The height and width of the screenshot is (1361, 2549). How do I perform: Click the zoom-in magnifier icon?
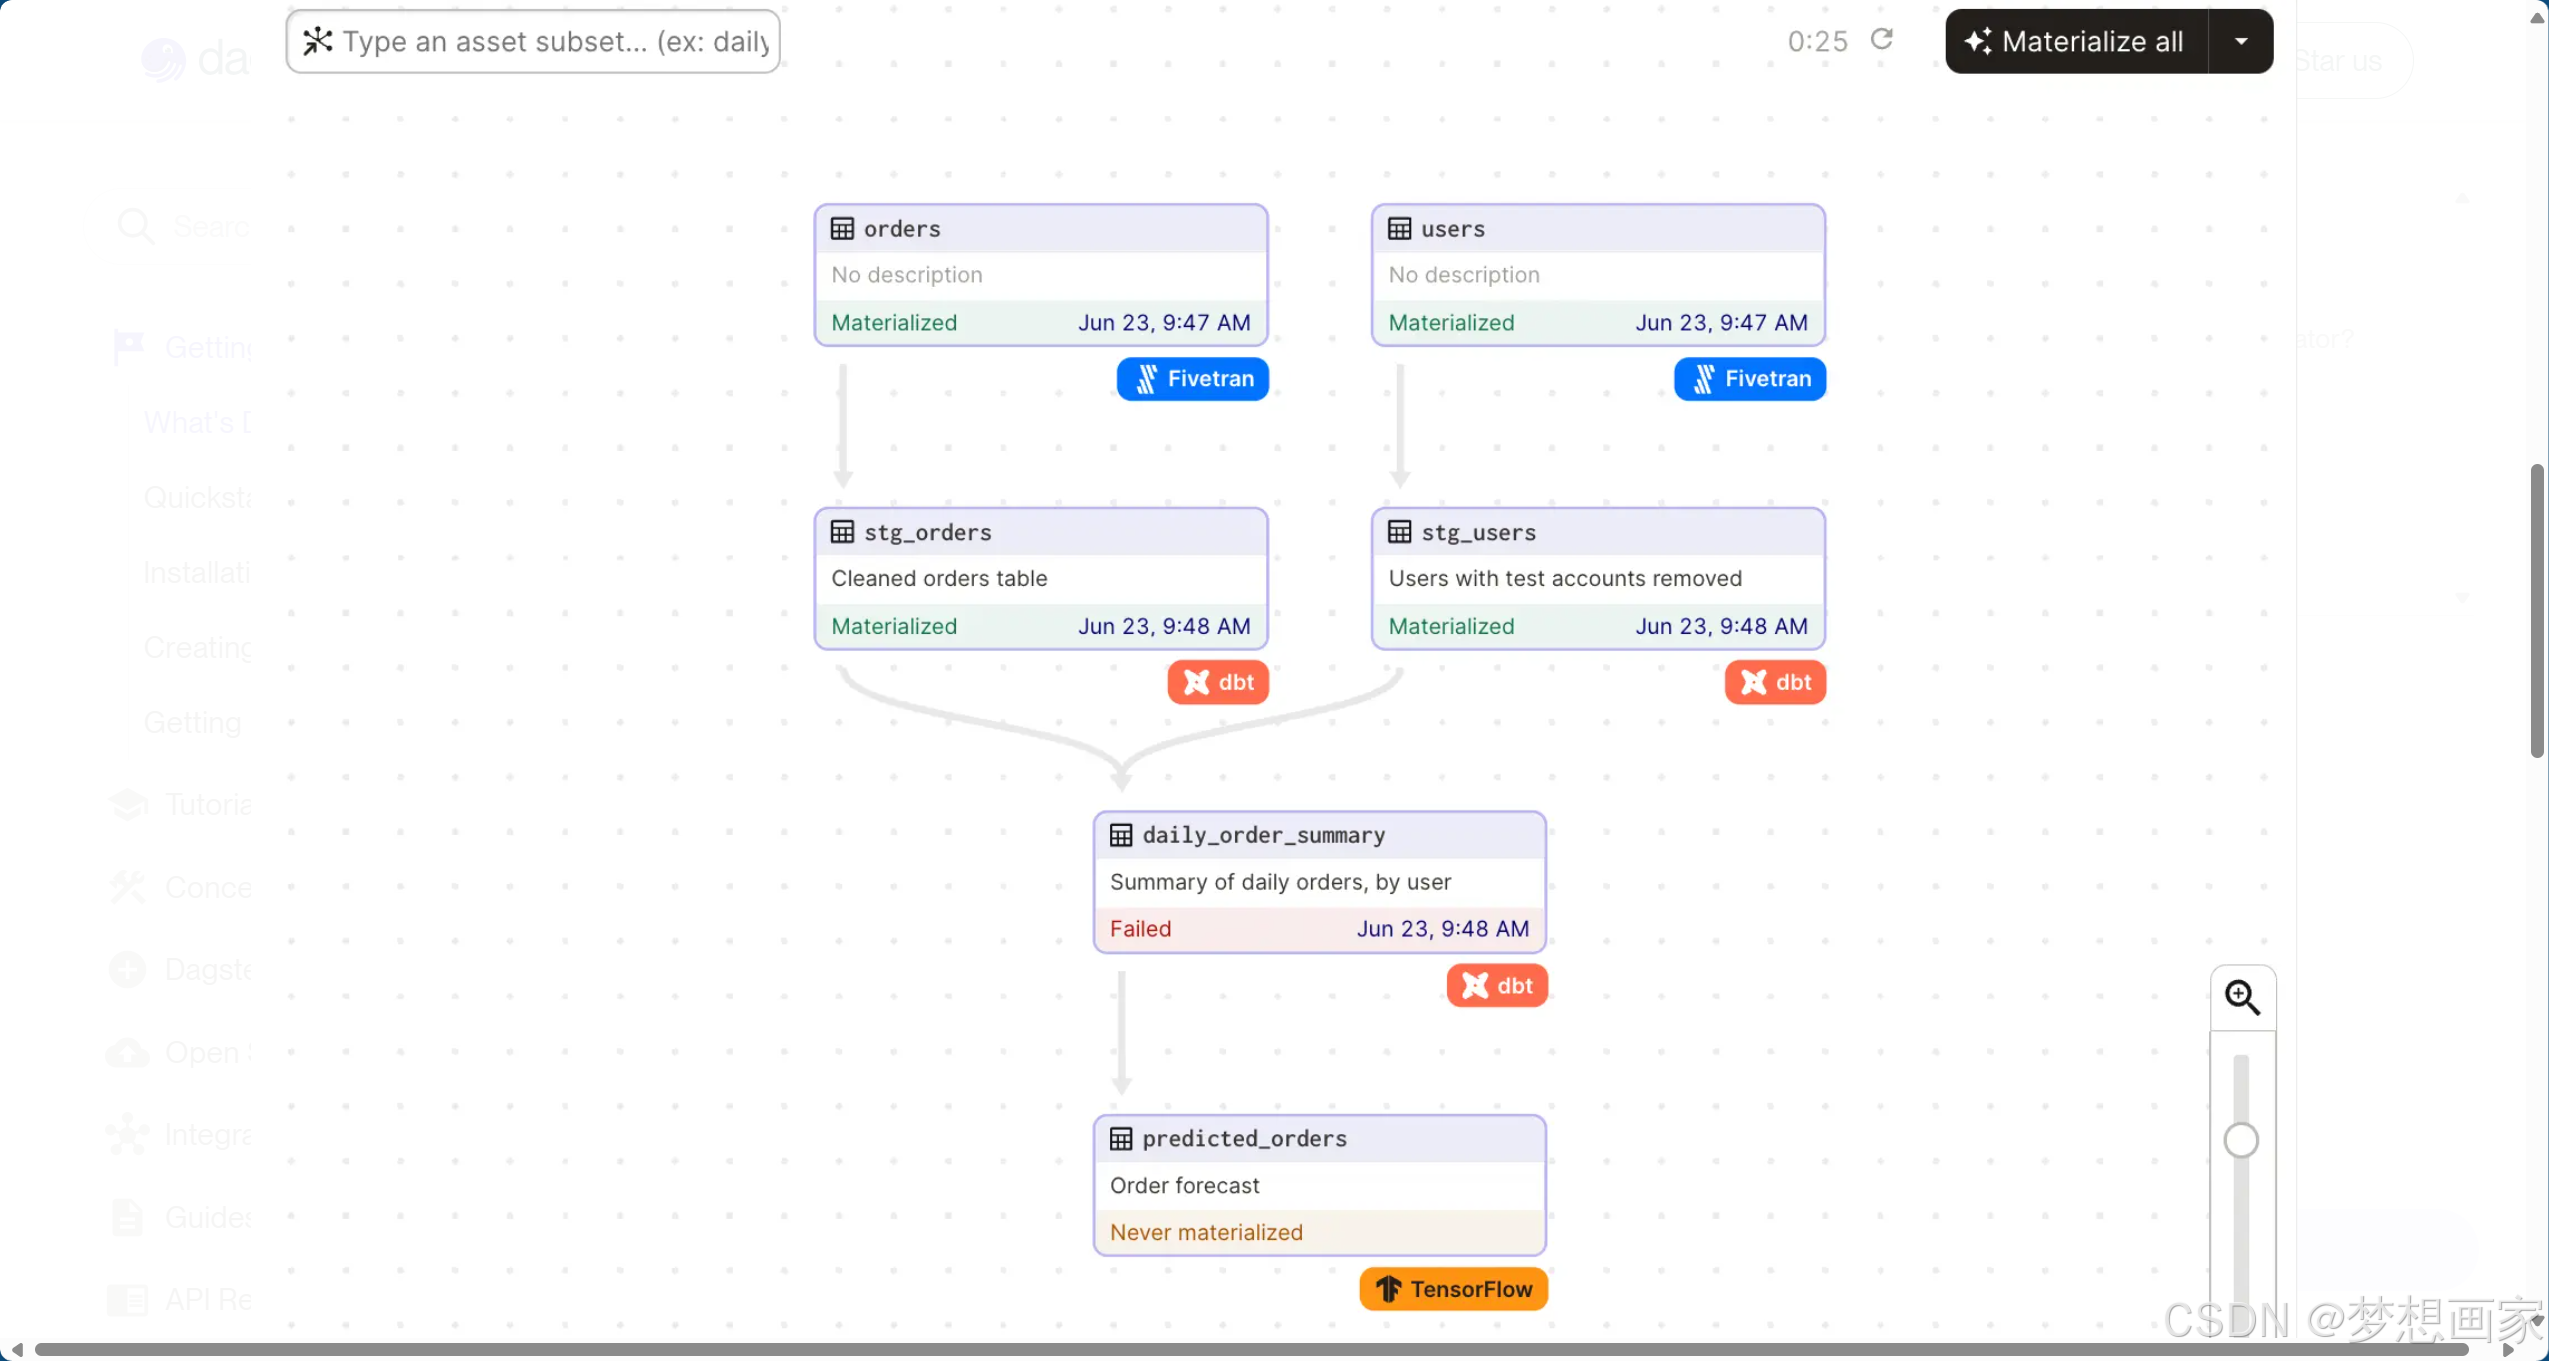point(2241,997)
